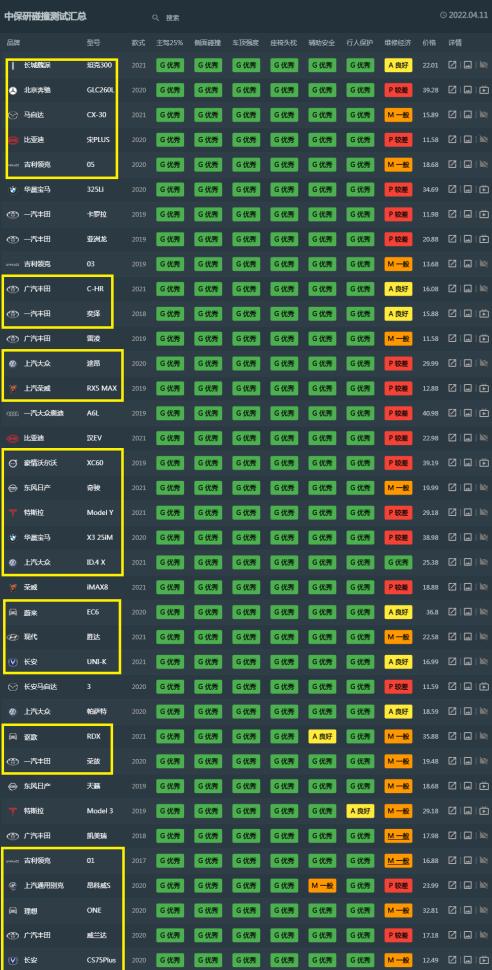
Task: Open the detail link for the ONE row
Action: [x=452, y=911]
